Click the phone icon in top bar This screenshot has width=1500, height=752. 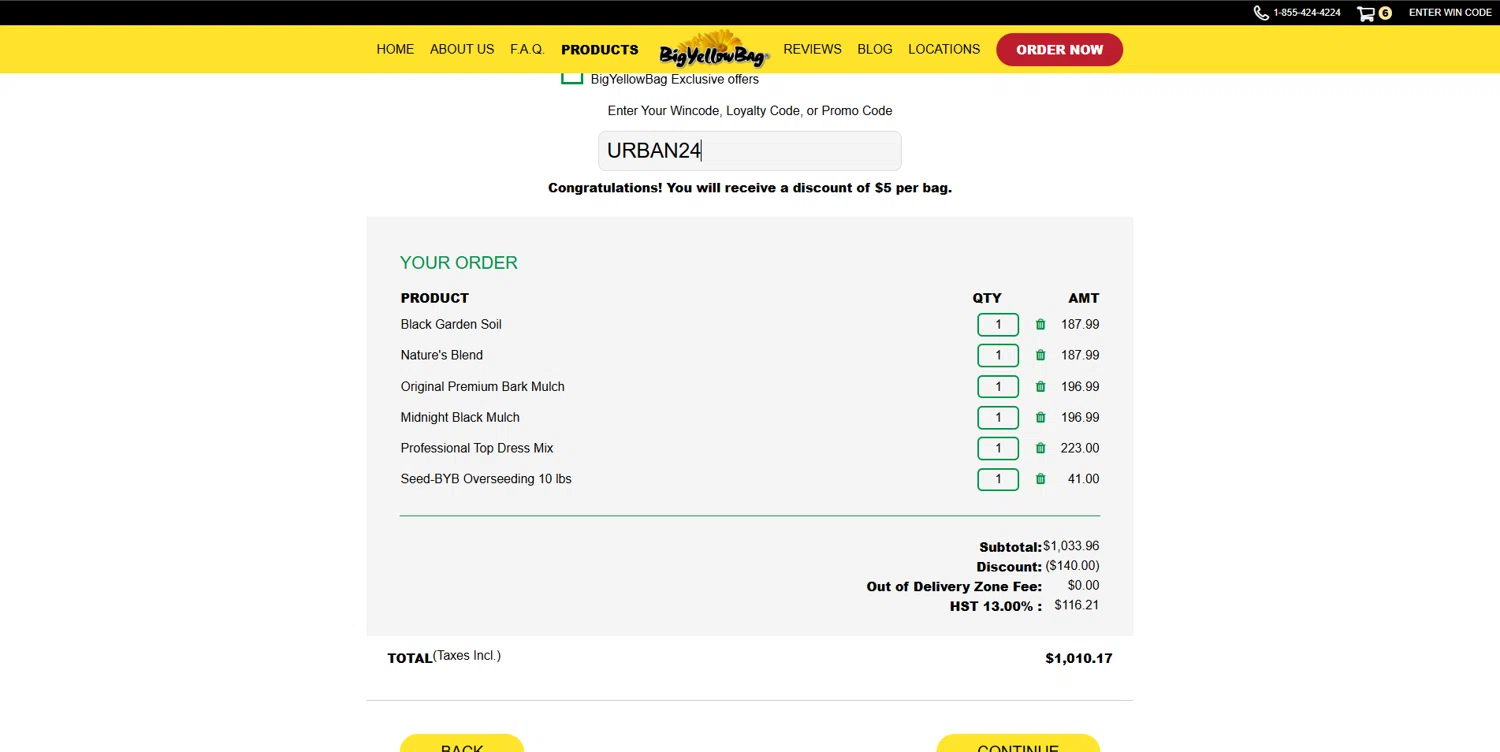(1261, 13)
